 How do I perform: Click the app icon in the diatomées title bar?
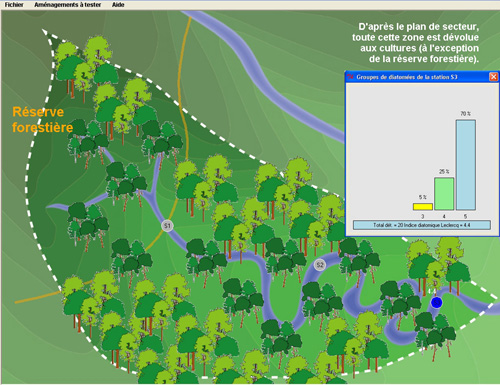click(x=350, y=77)
